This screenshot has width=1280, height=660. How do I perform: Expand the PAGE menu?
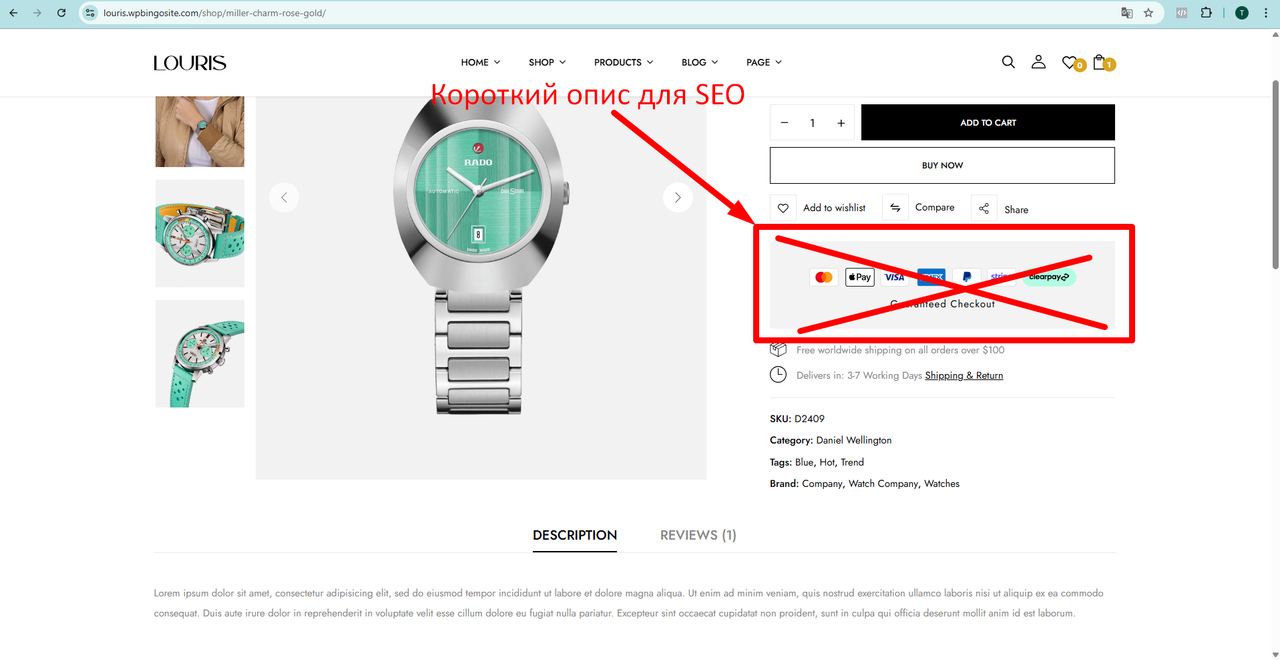pos(764,62)
